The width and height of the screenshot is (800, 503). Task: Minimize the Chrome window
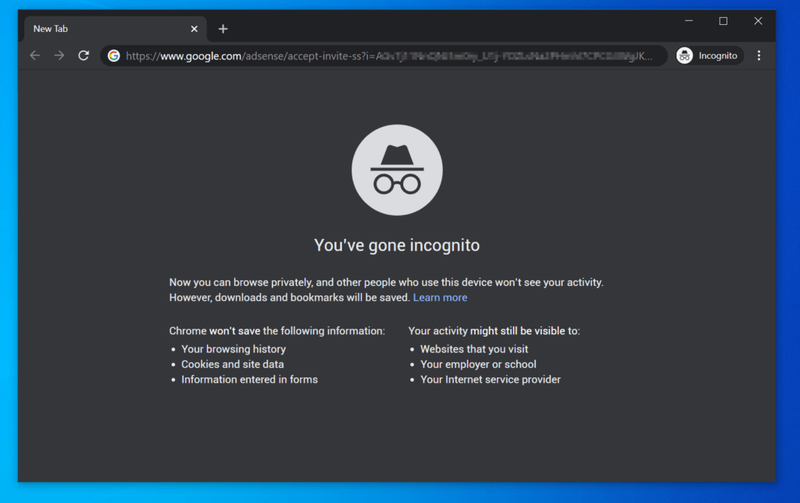tap(689, 21)
